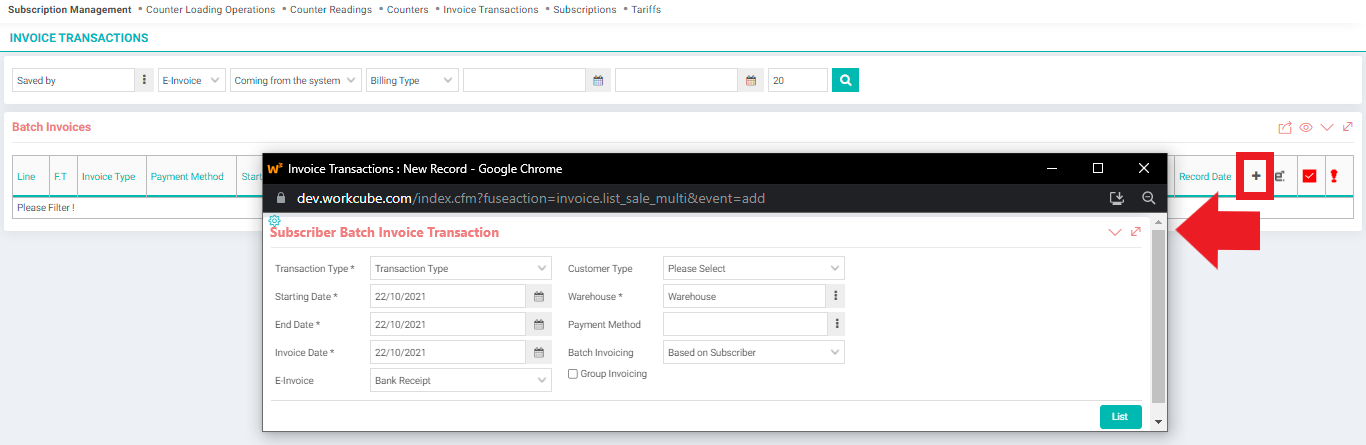Viewport: 1366px width, 445px height.
Task: Open the second filter date calendar icon
Action: click(x=750, y=80)
